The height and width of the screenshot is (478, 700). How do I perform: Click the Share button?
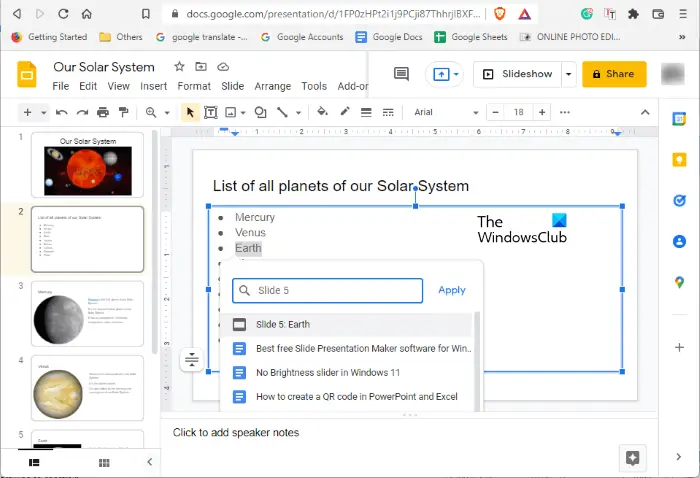click(x=614, y=74)
